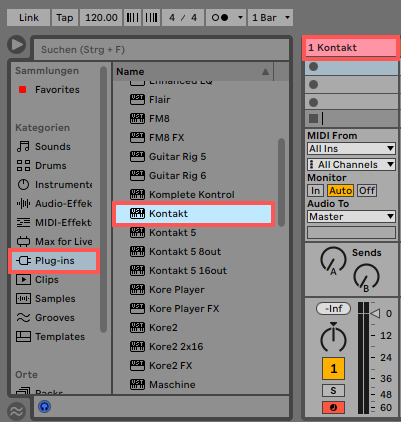Set Monitor to Off
The width and height of the screenshot is (401, 422).
[367, 191]
